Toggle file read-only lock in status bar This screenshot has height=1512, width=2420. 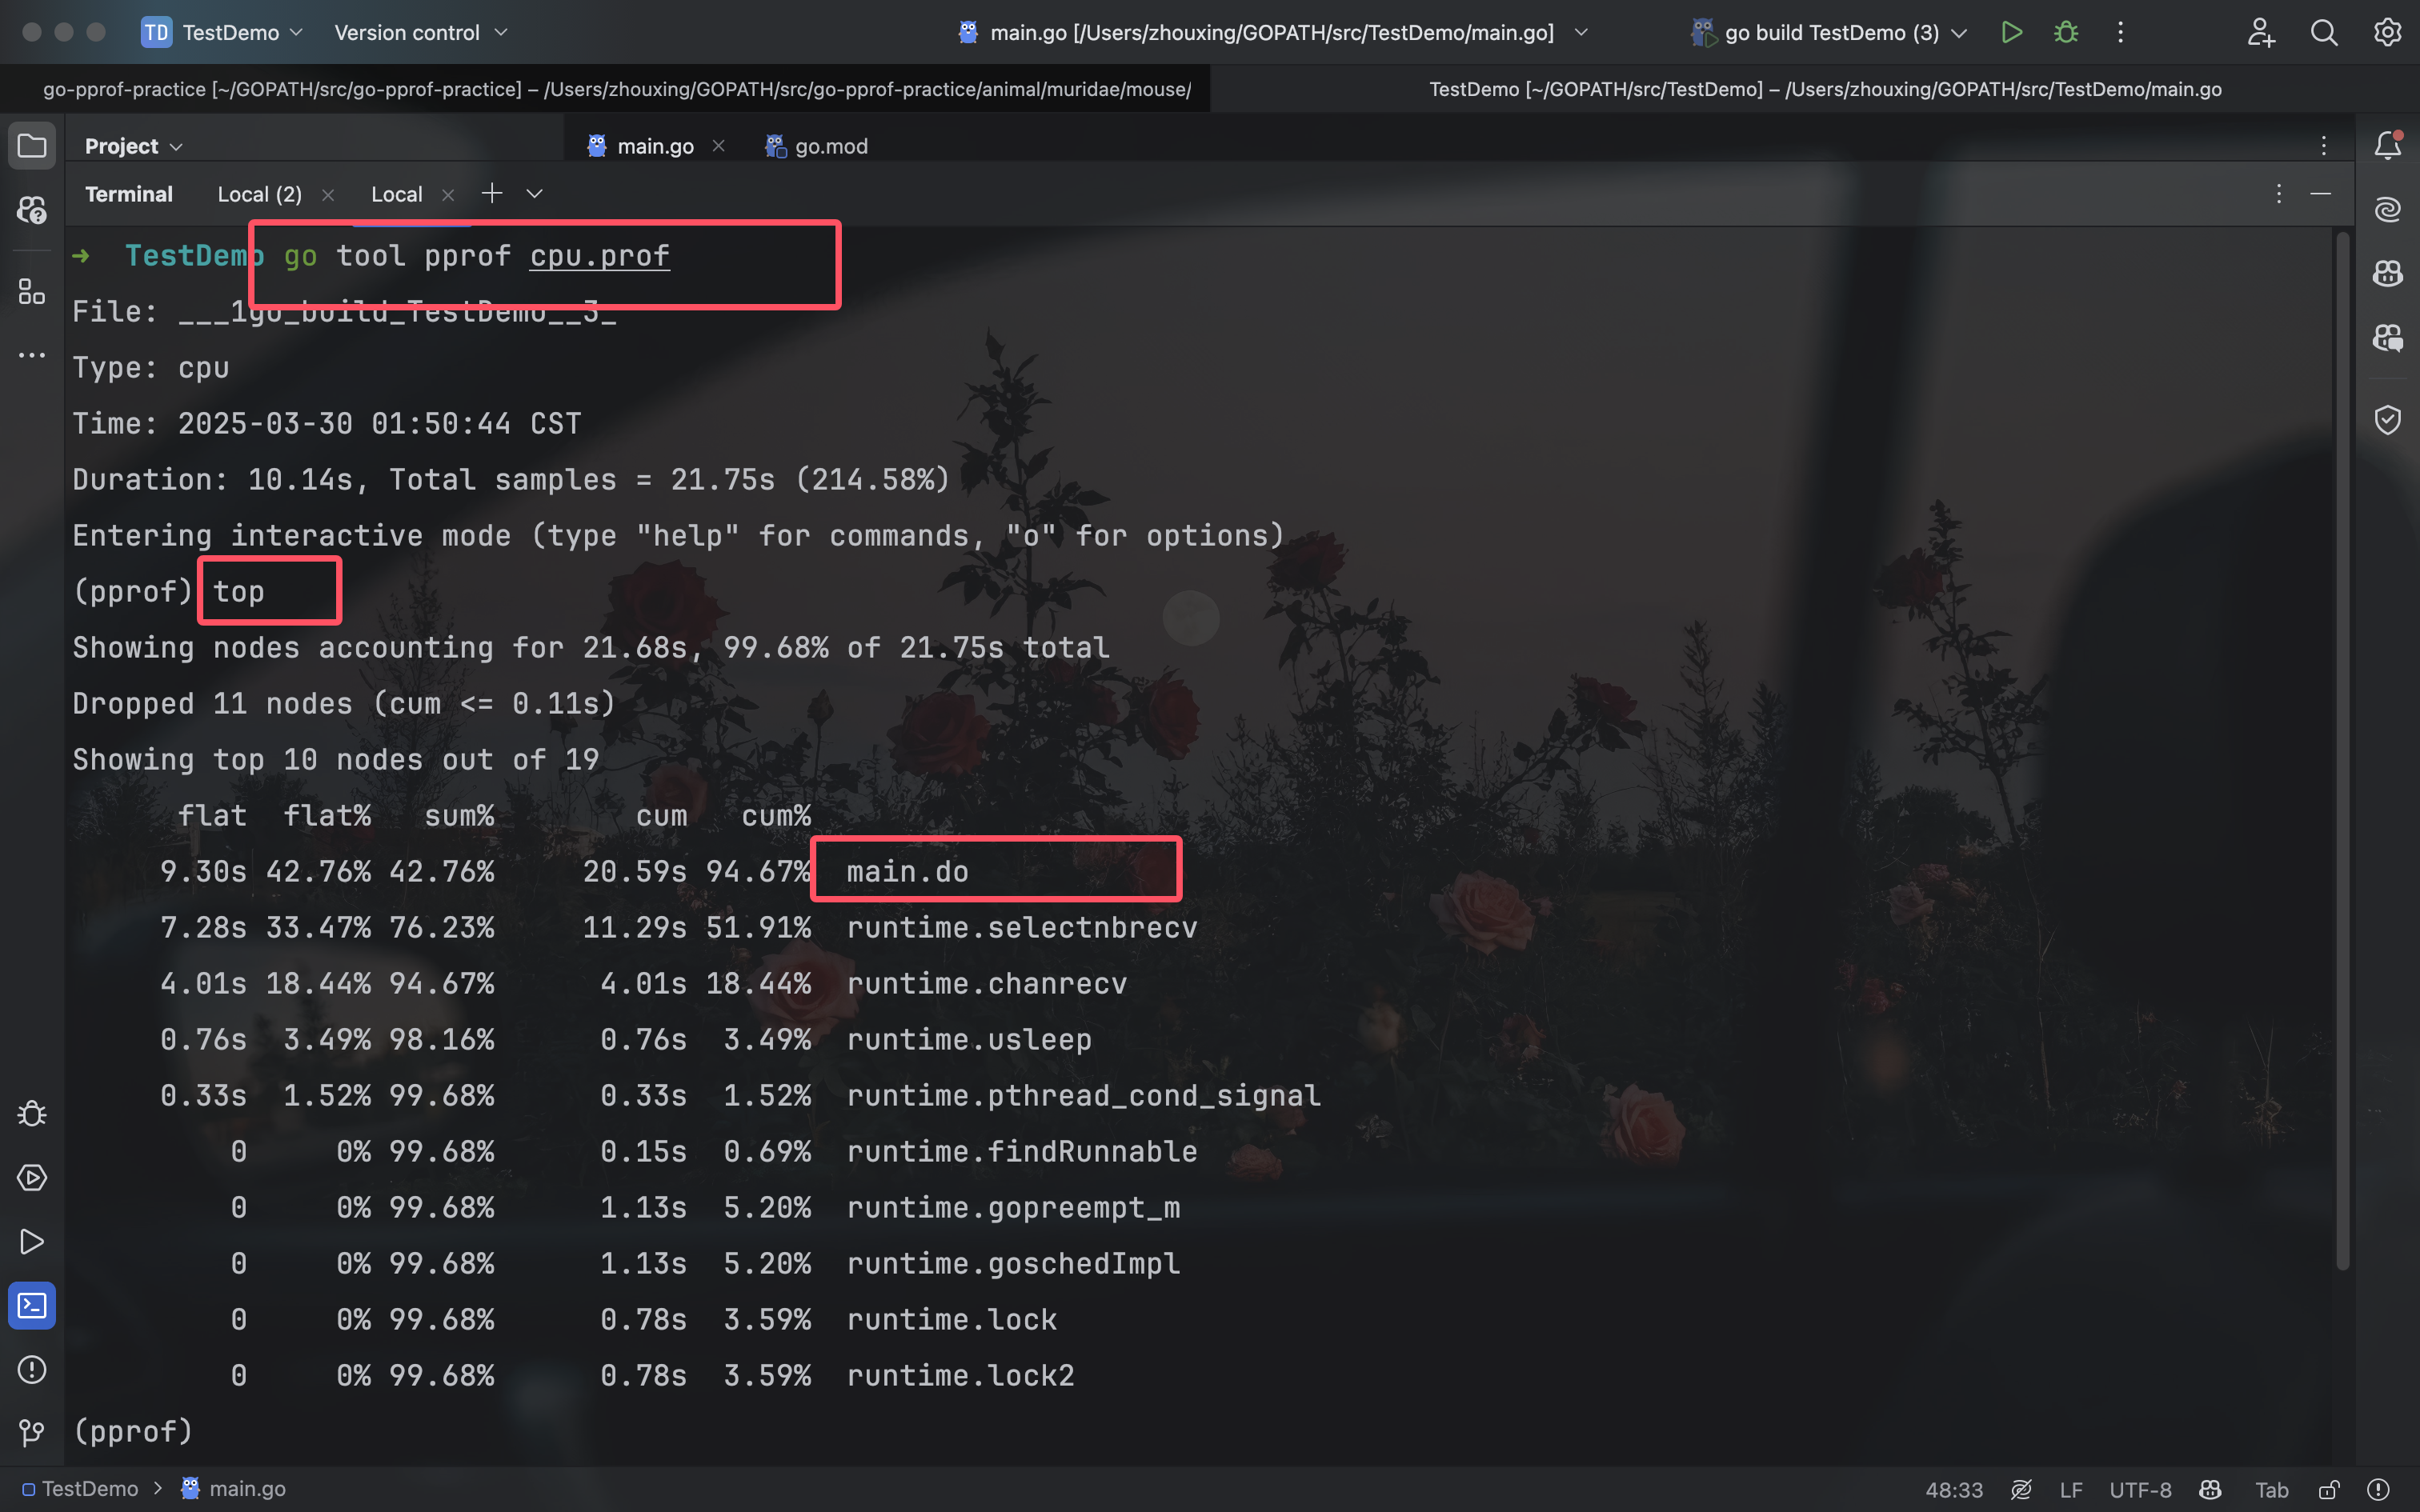pos(2328,1489)
